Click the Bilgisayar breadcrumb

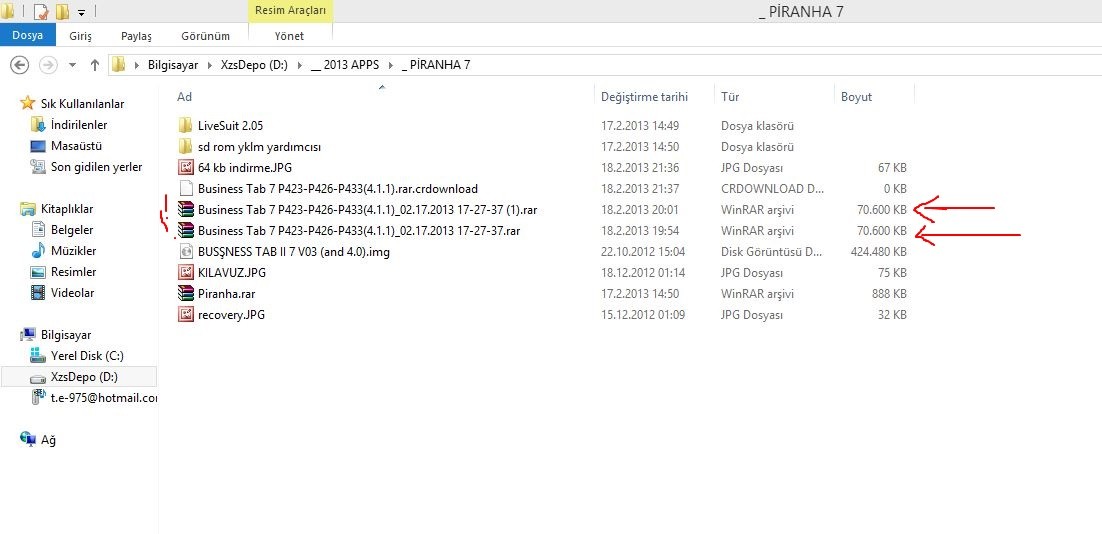click(x=173, y=65)
